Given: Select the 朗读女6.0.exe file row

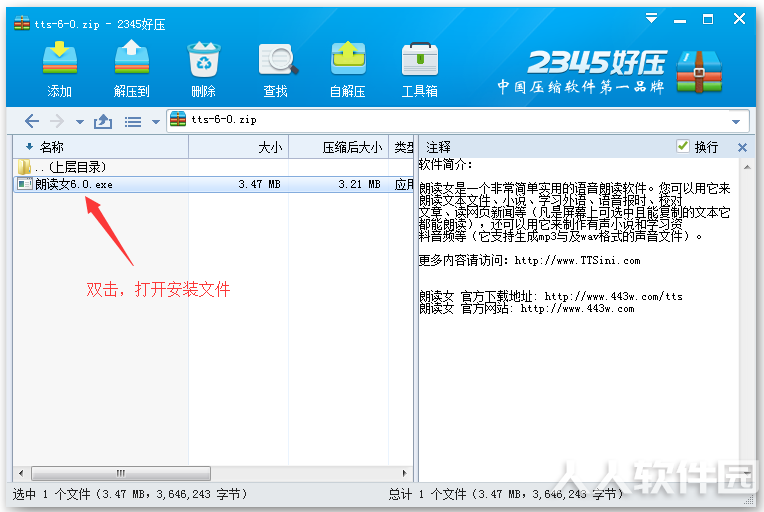Looking at the screenshot, I should [x=213, y=184].
